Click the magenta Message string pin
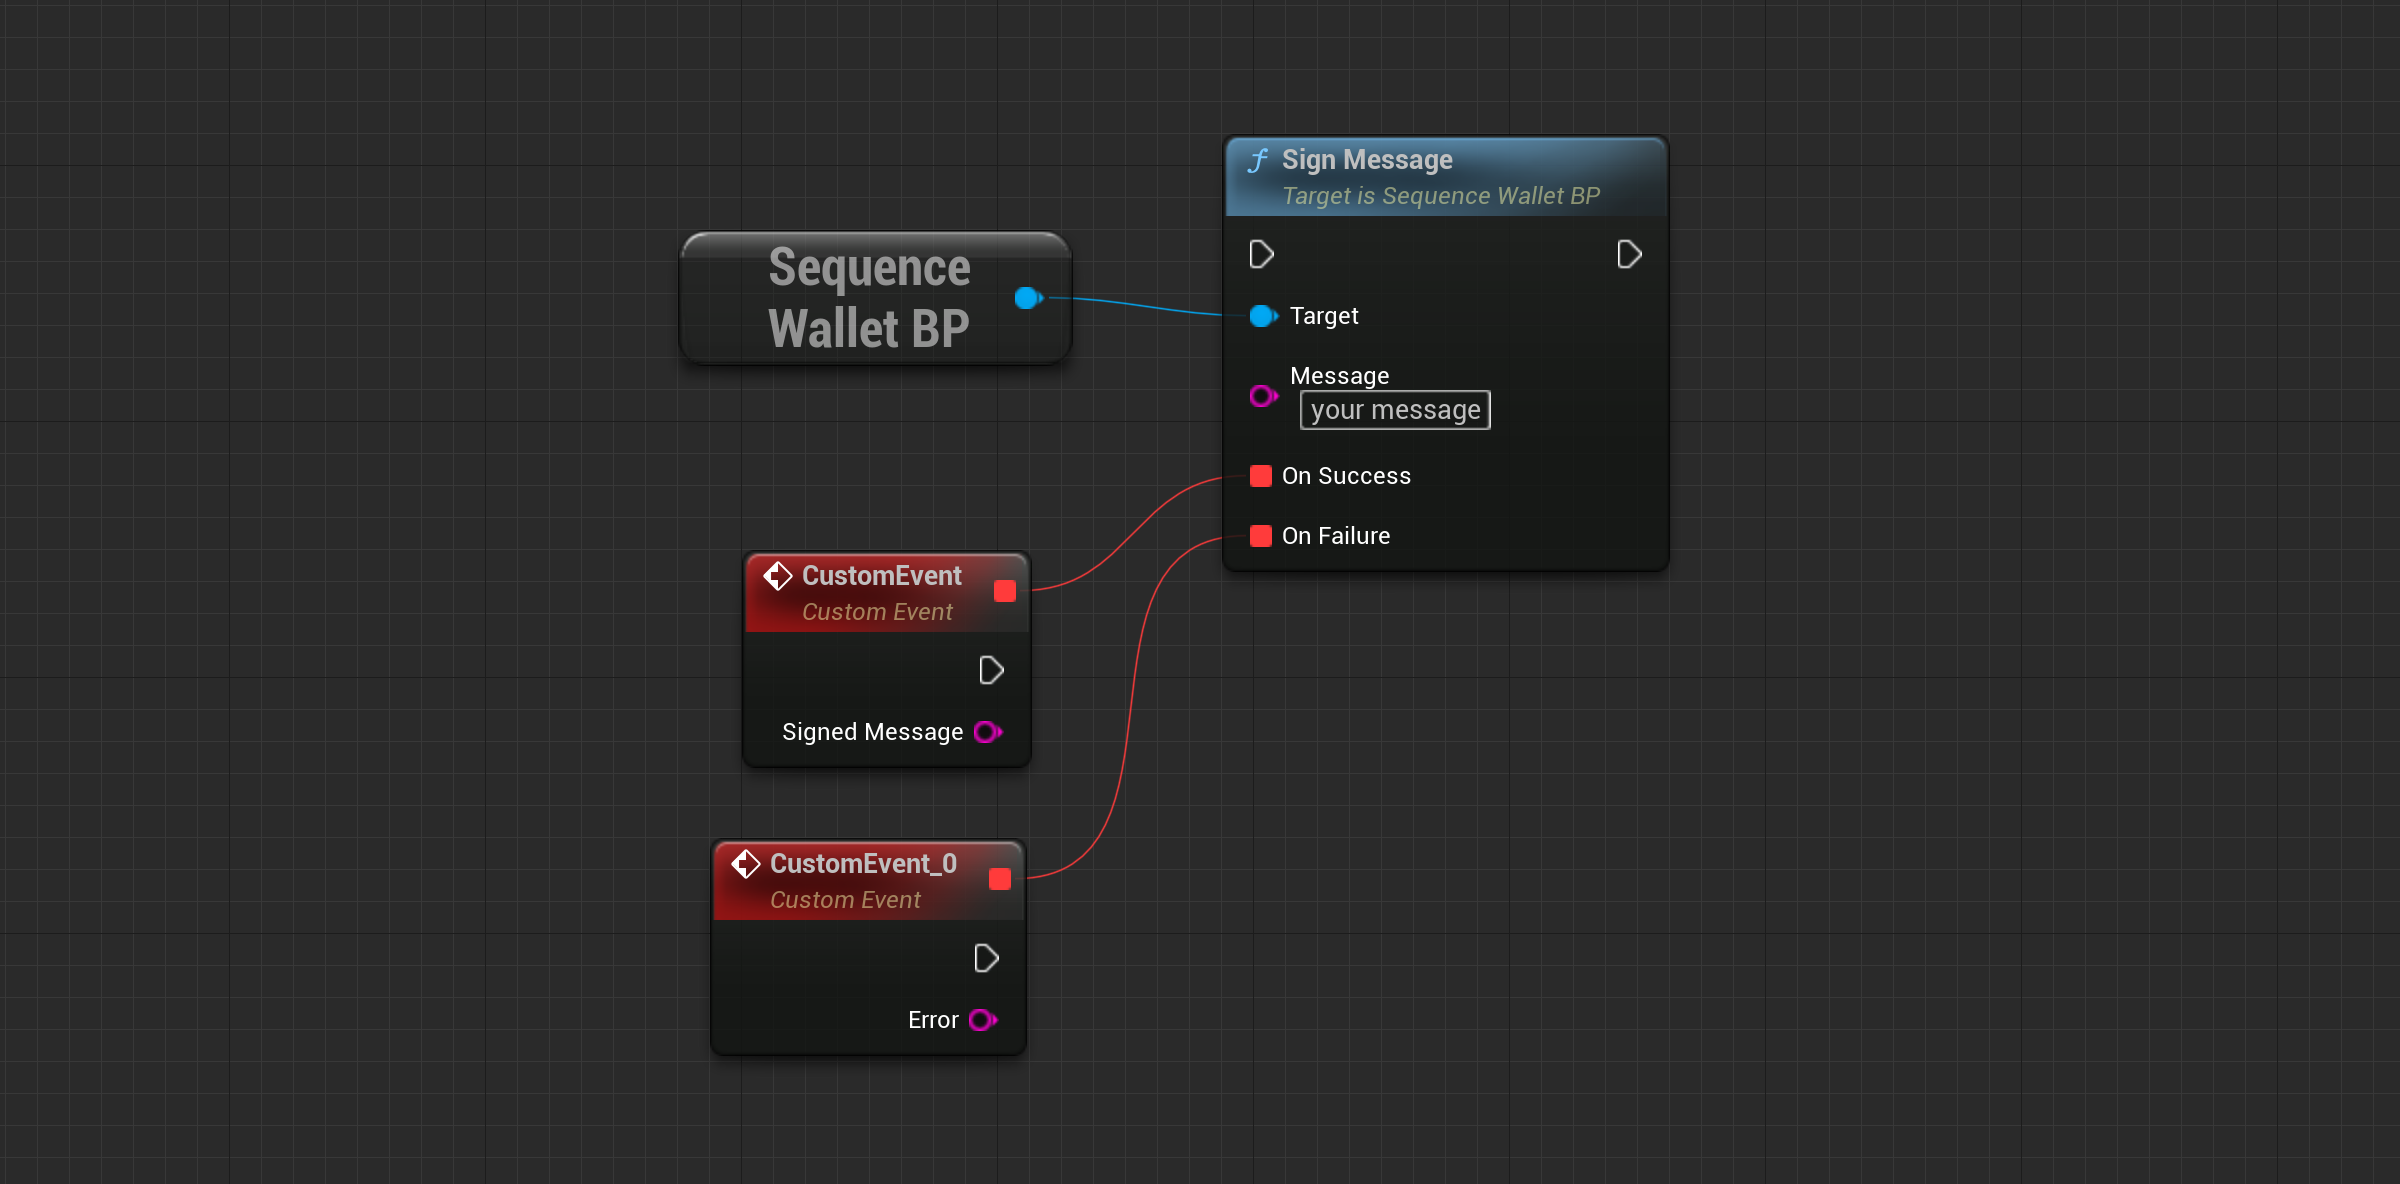Image resolution: width=2400 pixels, height=1184 pixels. 1262,396
